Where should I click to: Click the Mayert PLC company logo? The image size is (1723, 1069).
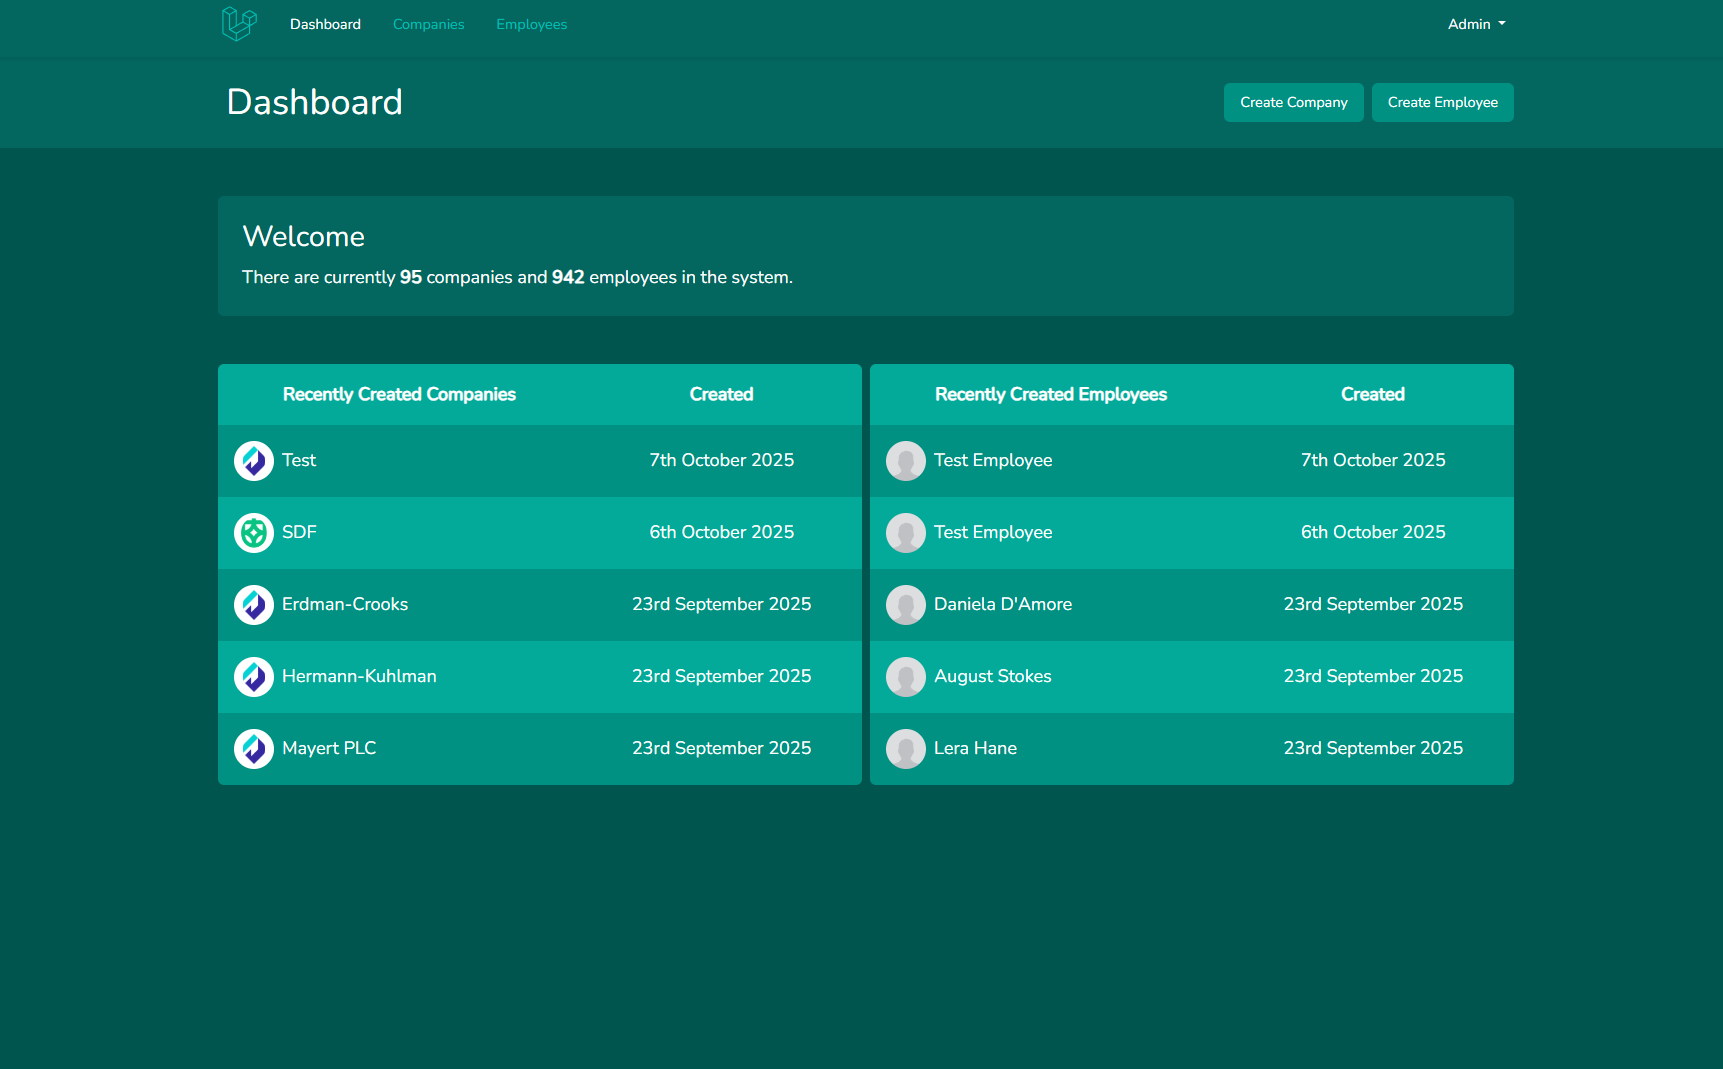(254, 749)
